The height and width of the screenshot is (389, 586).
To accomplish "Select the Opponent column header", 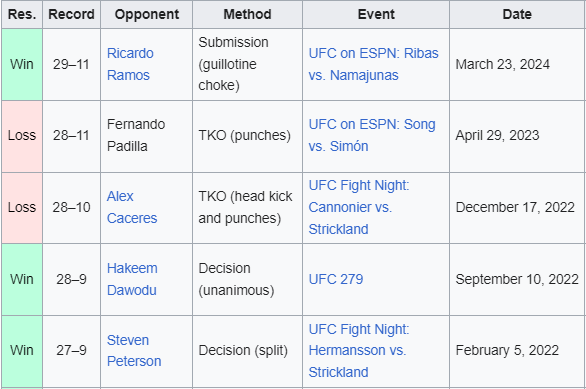I will tap(146, 14).
